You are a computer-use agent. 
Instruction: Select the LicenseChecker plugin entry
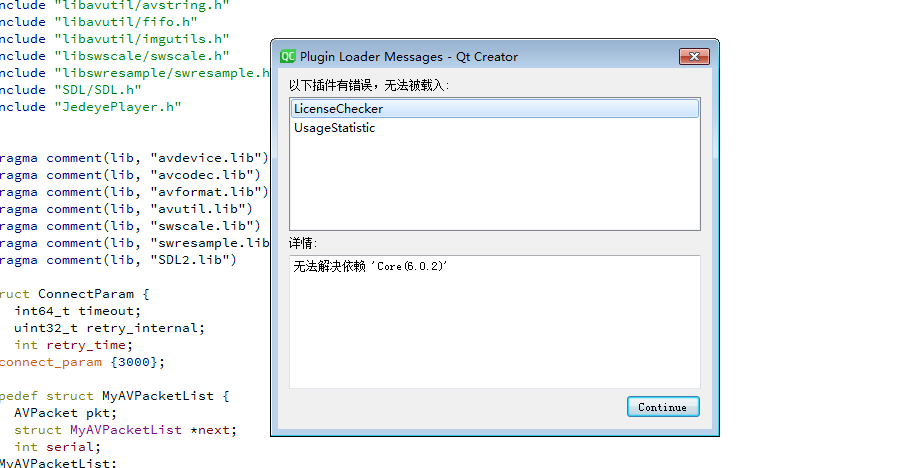[495, 109]
